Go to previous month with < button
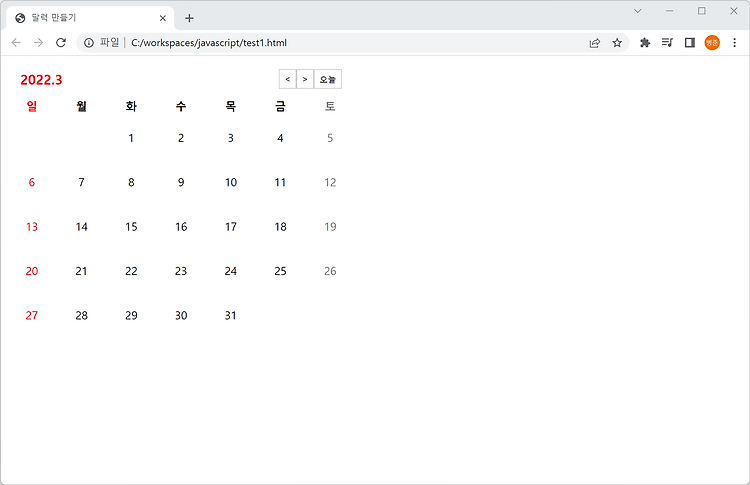The width and height of the screenshot is (750, 485). (287, 79)
